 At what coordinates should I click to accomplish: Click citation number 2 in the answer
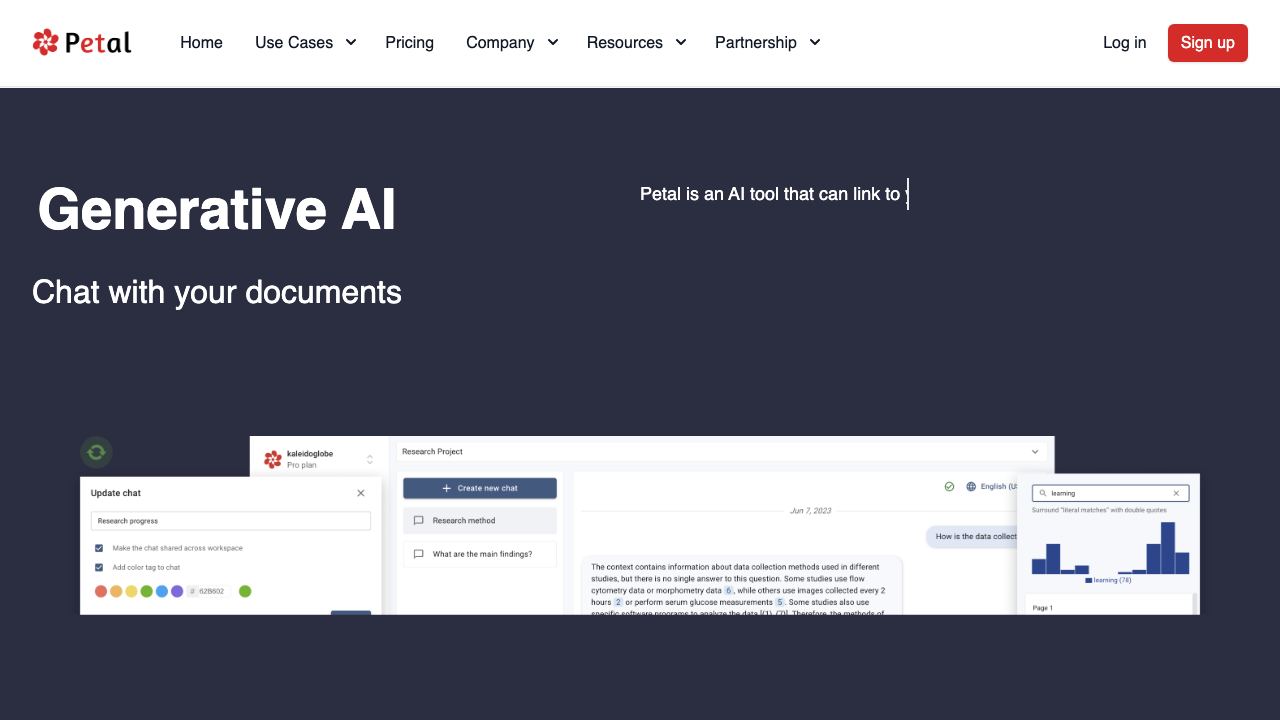(618, 602)
